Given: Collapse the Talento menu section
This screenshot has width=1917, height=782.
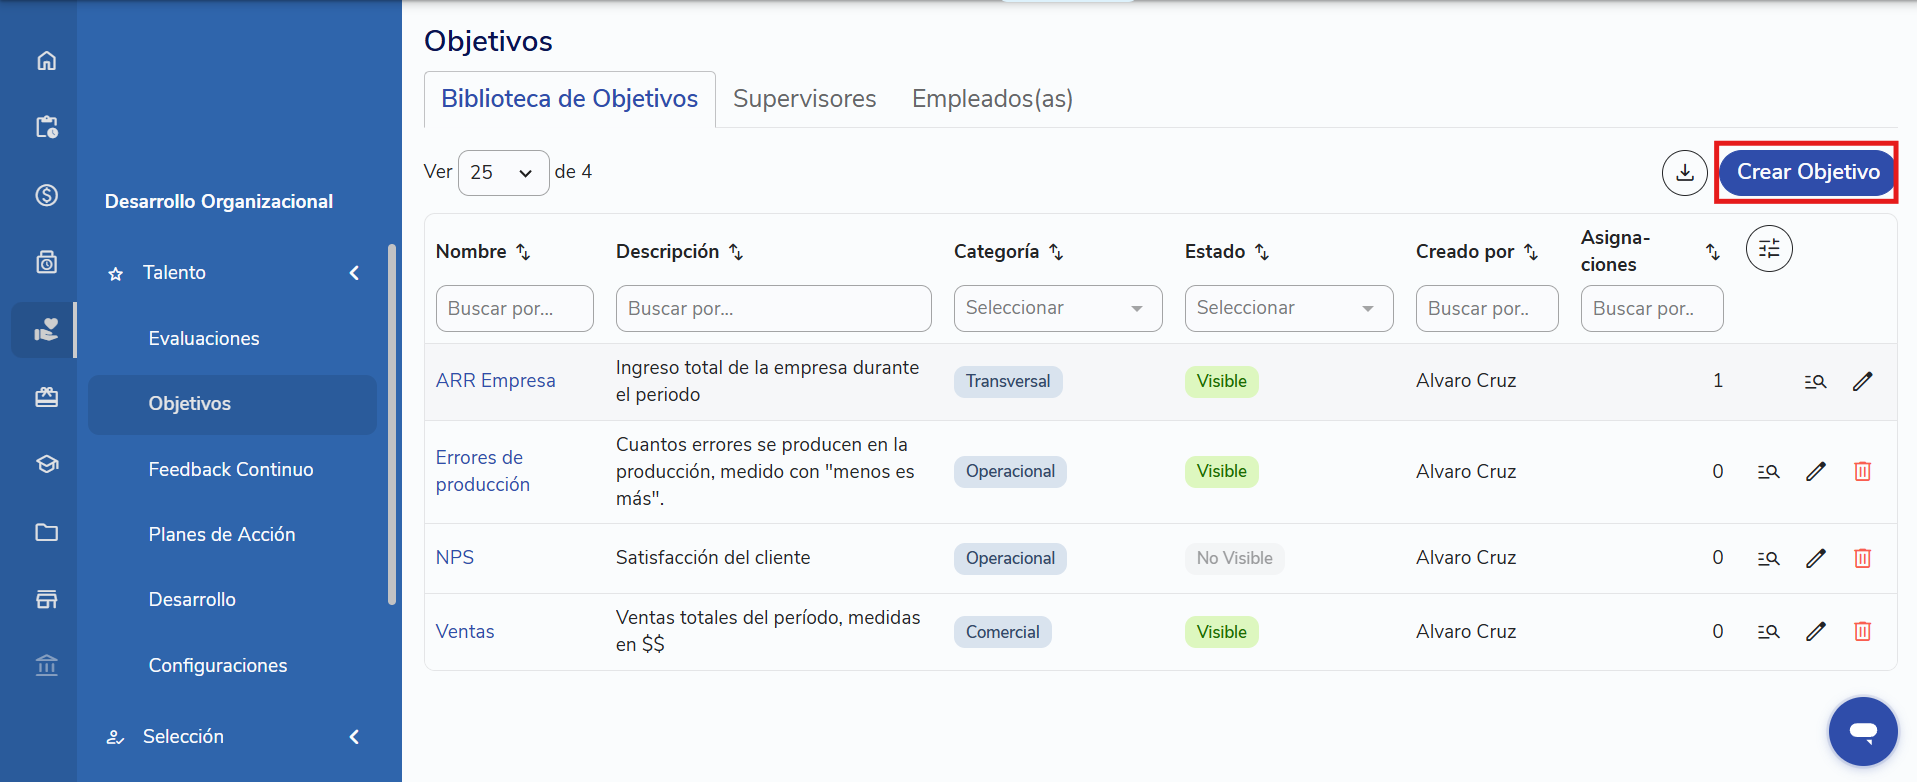Looking at the screenshot, I should click(x=354, y=273).
